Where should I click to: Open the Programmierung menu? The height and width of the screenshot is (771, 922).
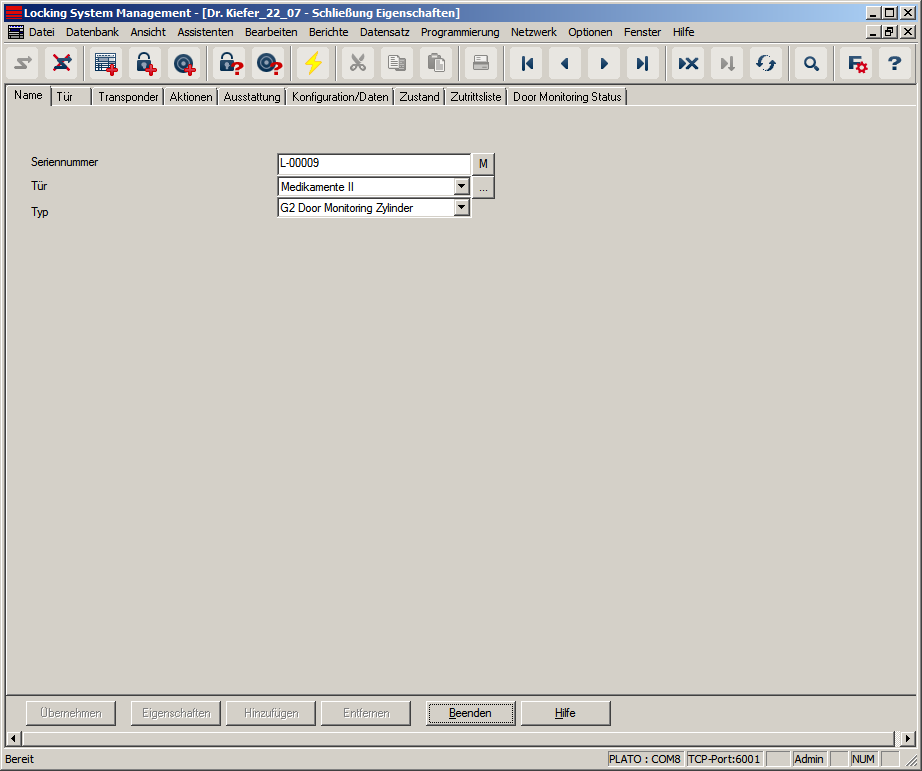click(459, 32)
